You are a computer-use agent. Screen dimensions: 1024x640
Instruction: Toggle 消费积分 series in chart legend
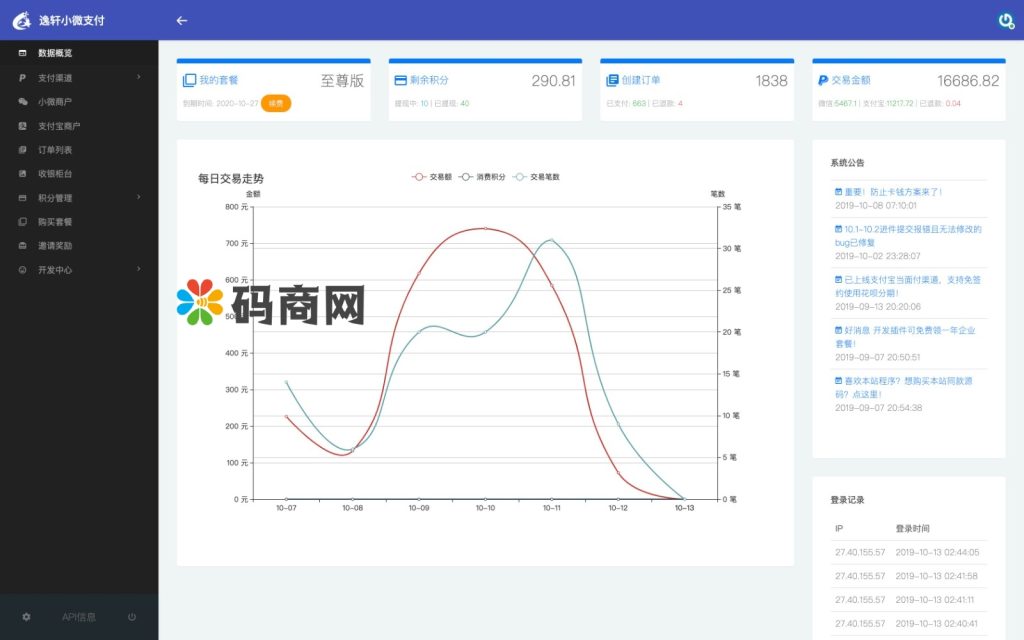(x=482, y=177)
